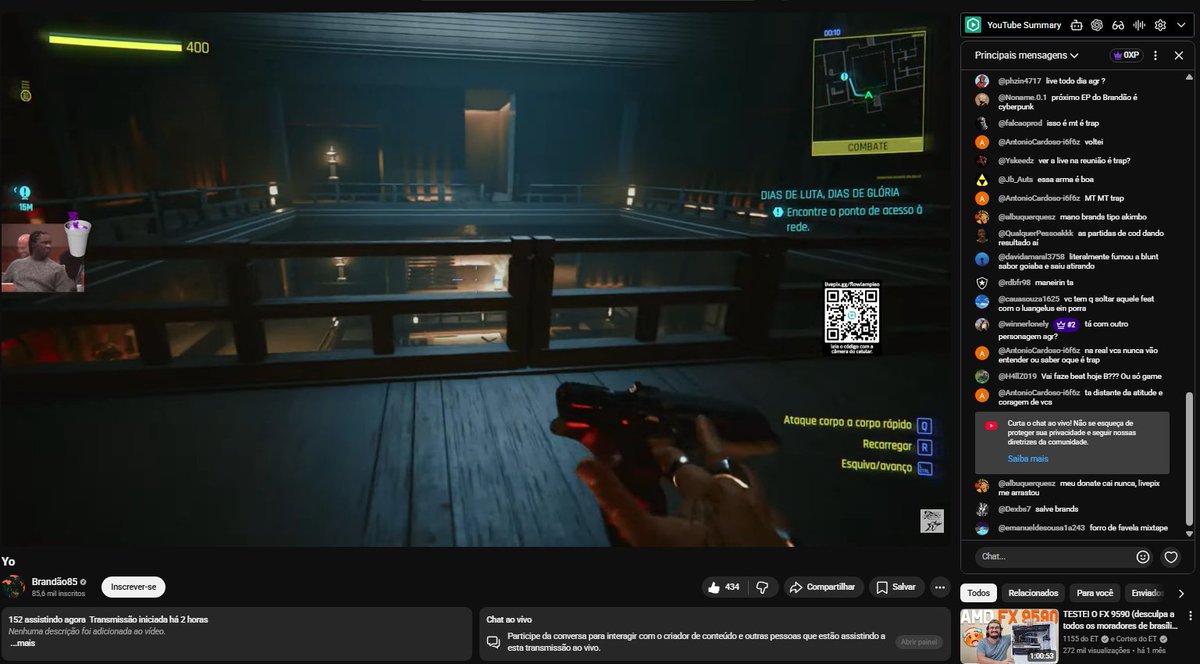Save the video with Salvar button

point(896,587)
